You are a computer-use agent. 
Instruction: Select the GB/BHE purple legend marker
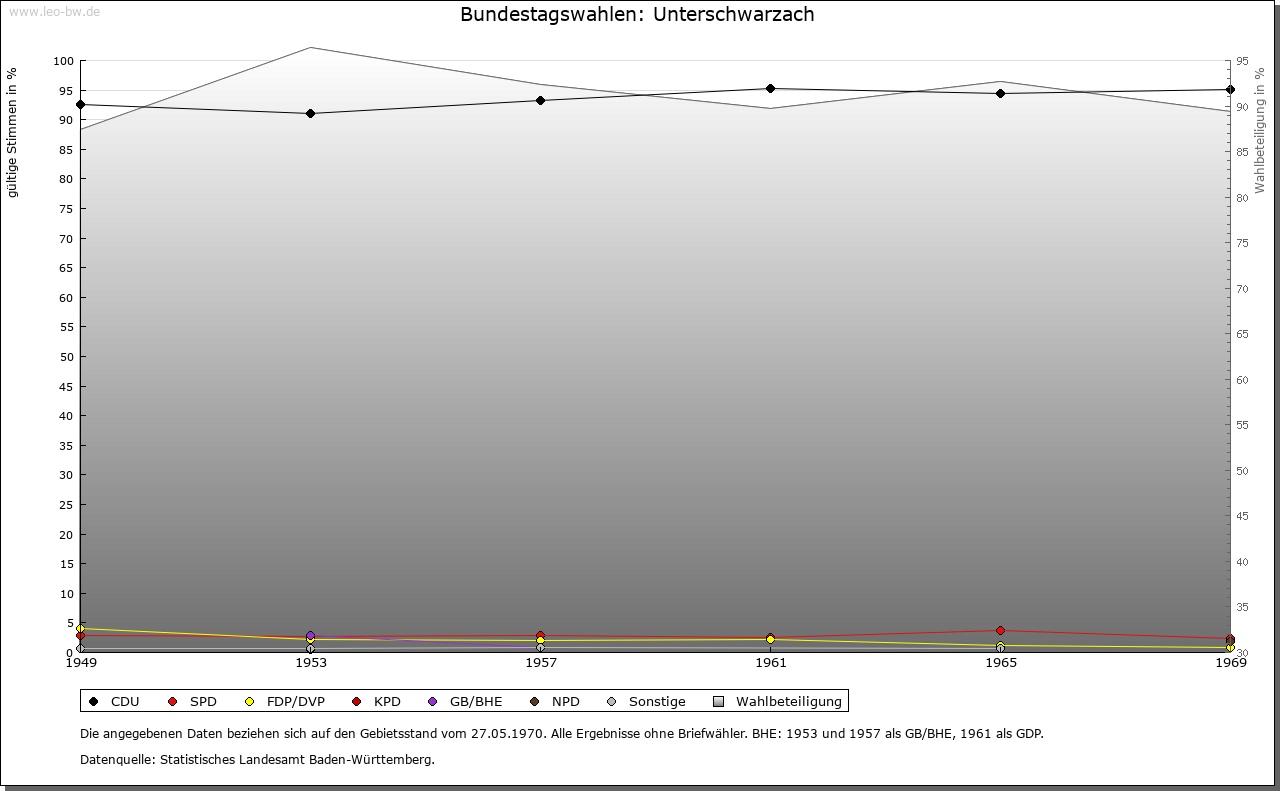[x=433, y=702]
